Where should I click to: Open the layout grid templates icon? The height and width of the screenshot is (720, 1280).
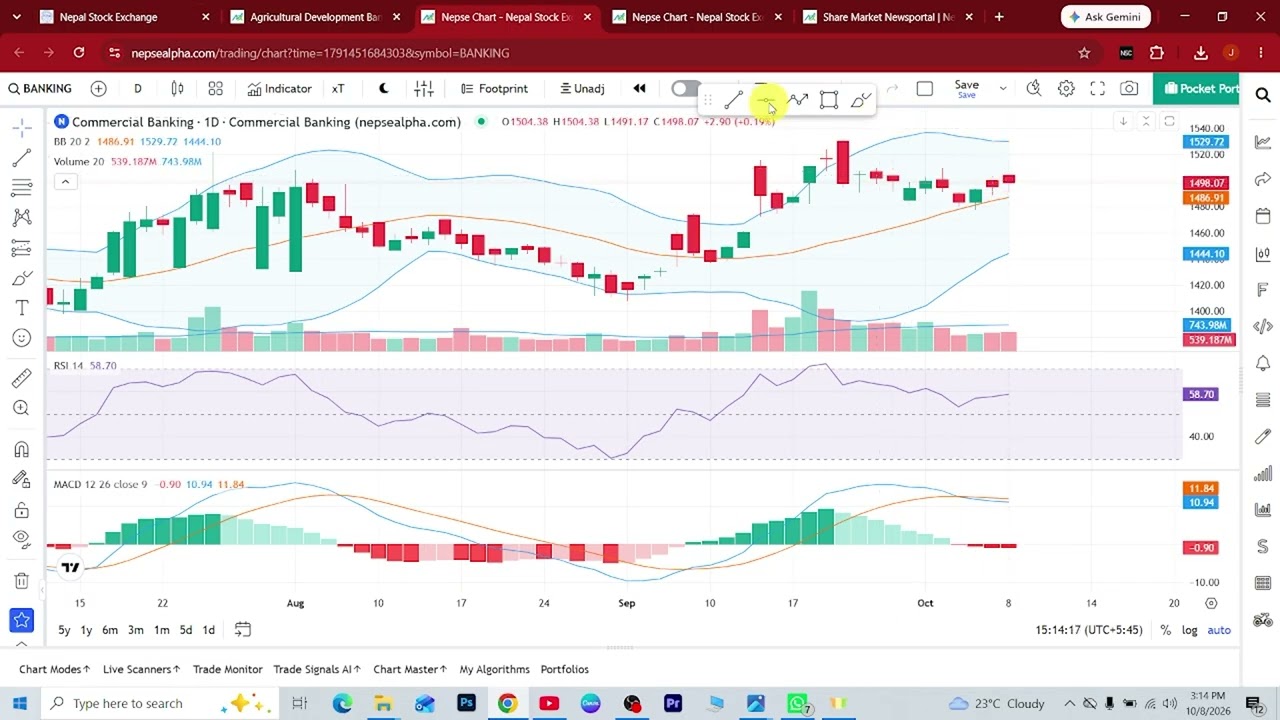point(215,89)
